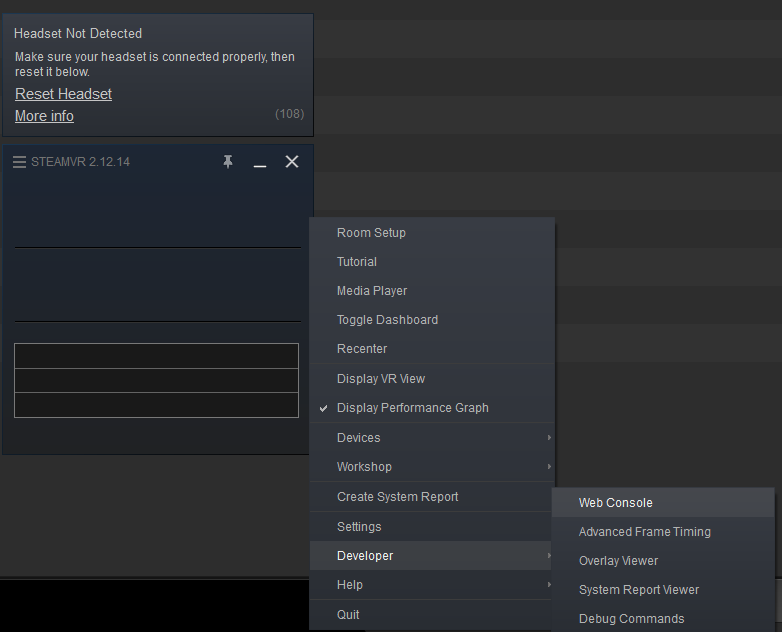Click the Reset Headset link
The image size is (782, 632).
tap(63, 94)
